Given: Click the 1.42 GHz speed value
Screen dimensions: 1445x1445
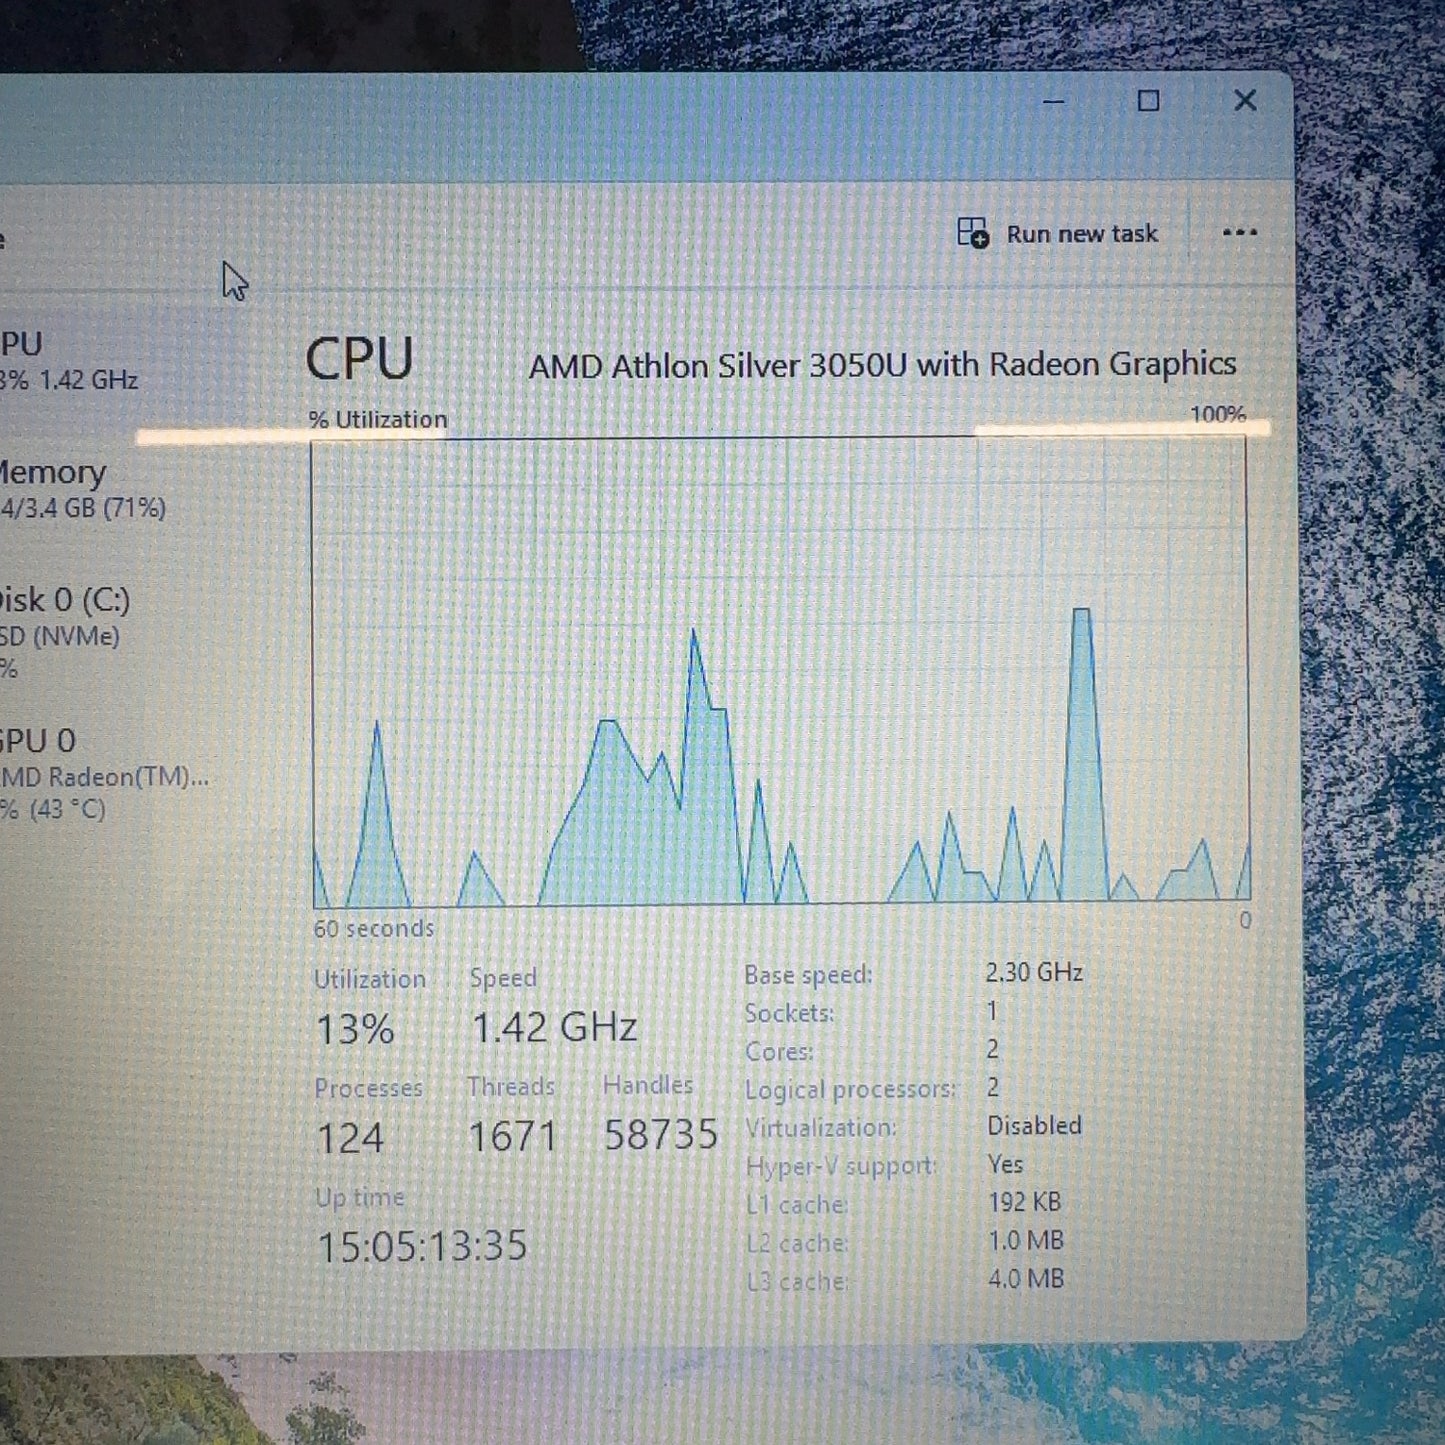Looking at the screenshot, I should pos(554,1027).
